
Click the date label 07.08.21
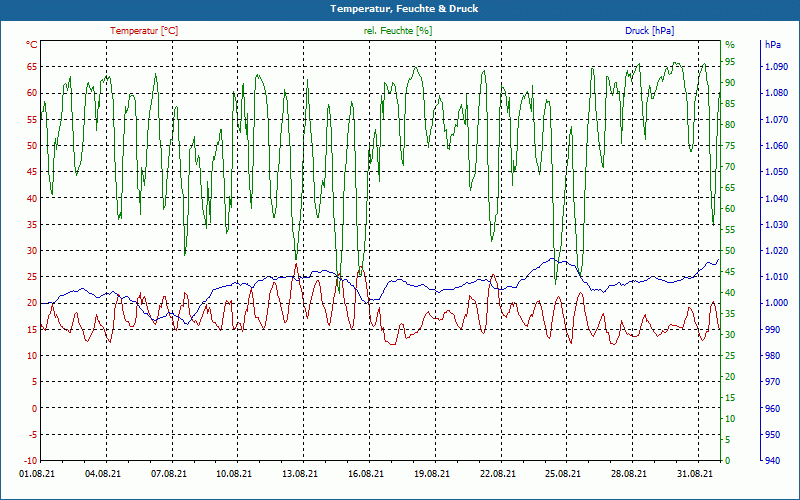[169, 473]
